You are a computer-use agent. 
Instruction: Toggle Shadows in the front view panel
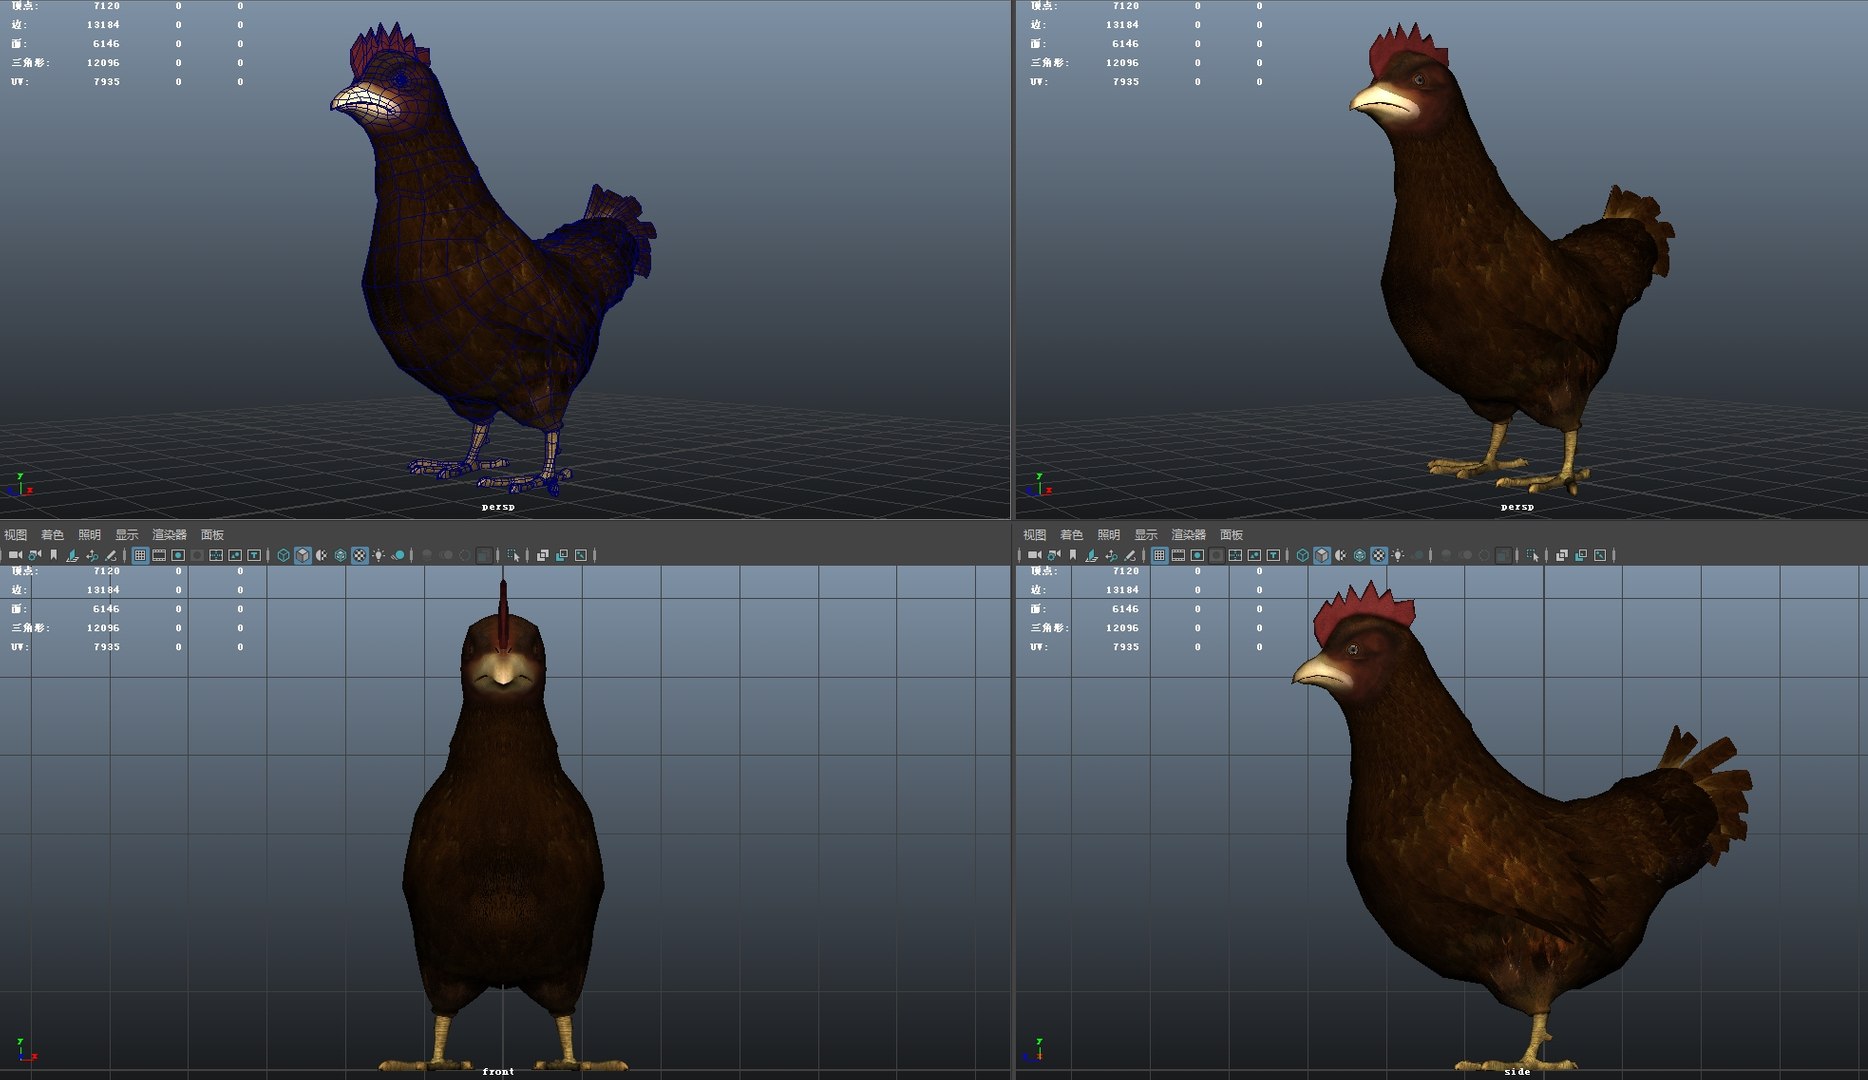point(398,555)
